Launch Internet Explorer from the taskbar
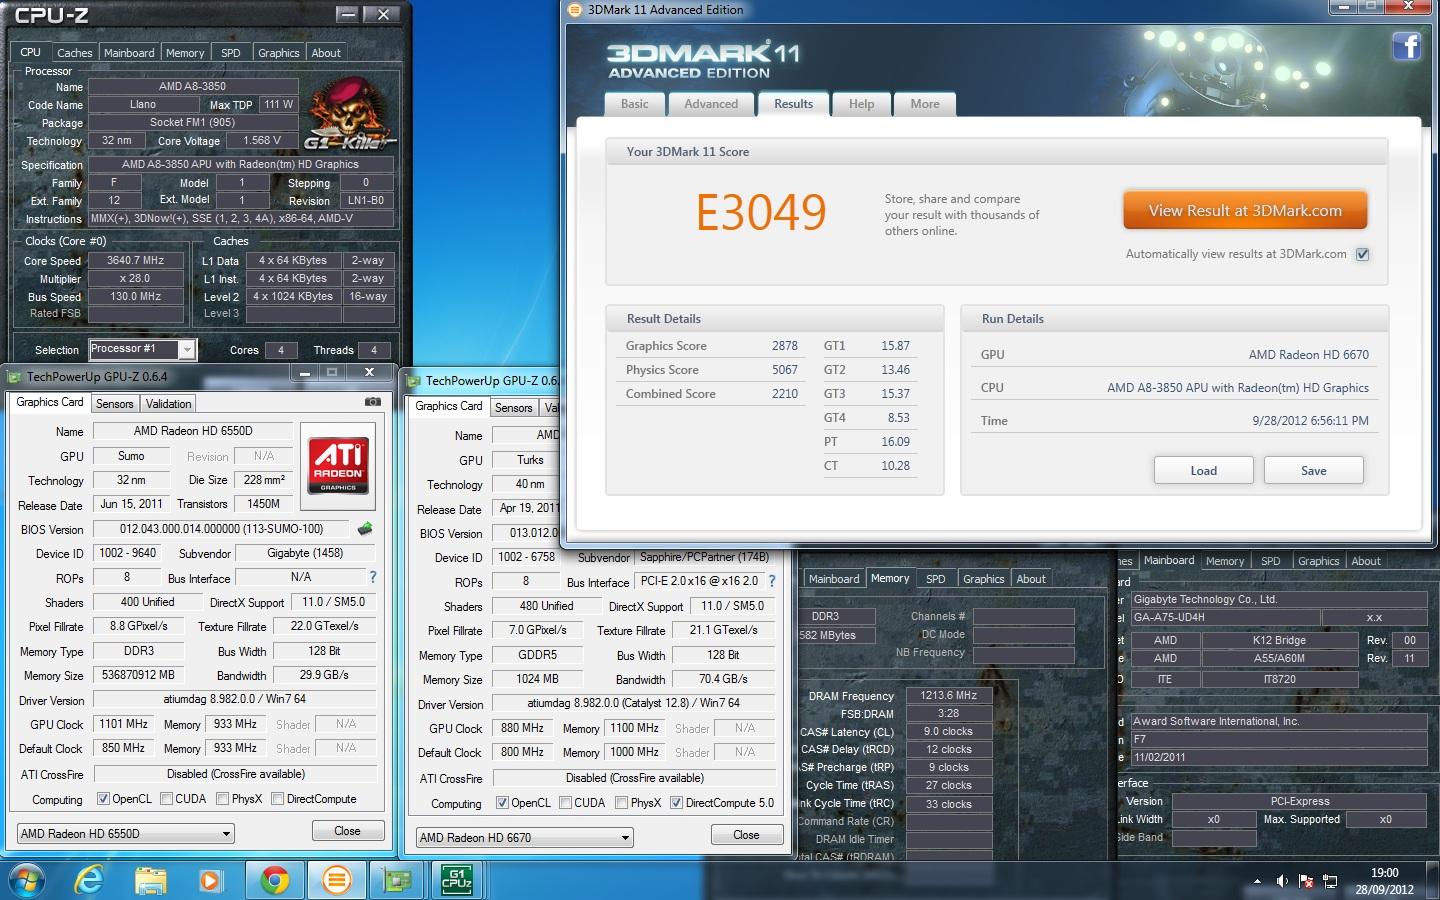1440x900 pixels. pyautogui.click(x=90, y=880)
